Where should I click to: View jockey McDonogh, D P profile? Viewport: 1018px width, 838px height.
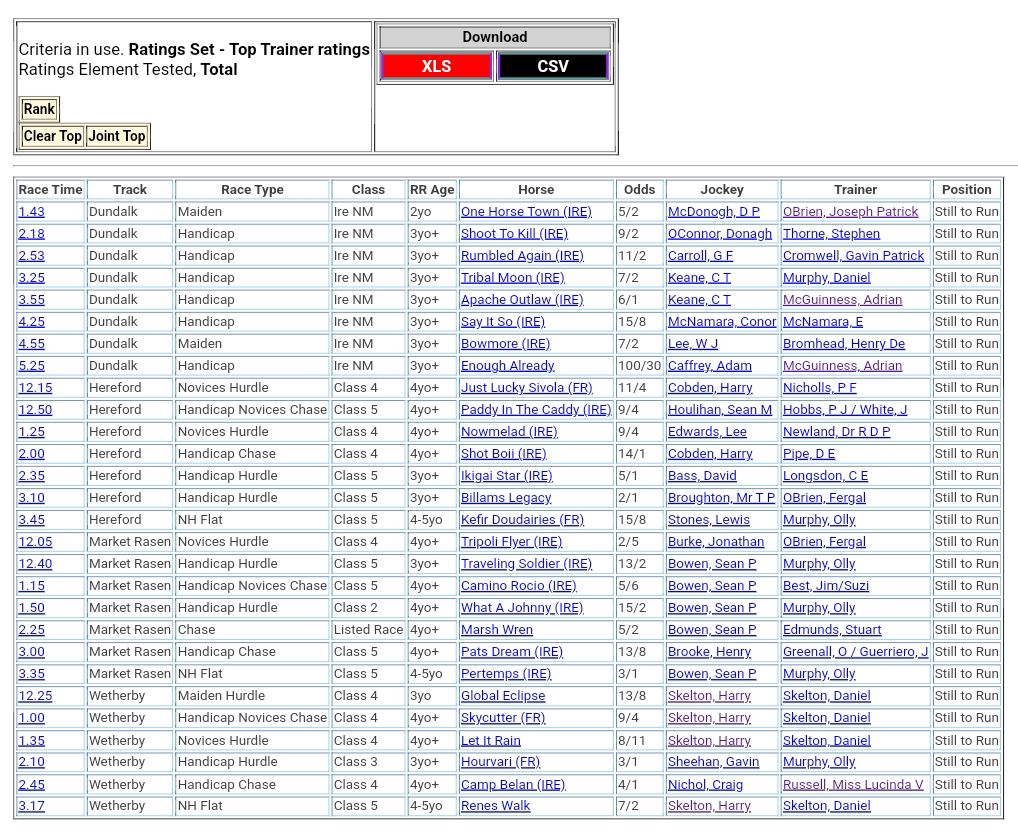pos(713,212)
